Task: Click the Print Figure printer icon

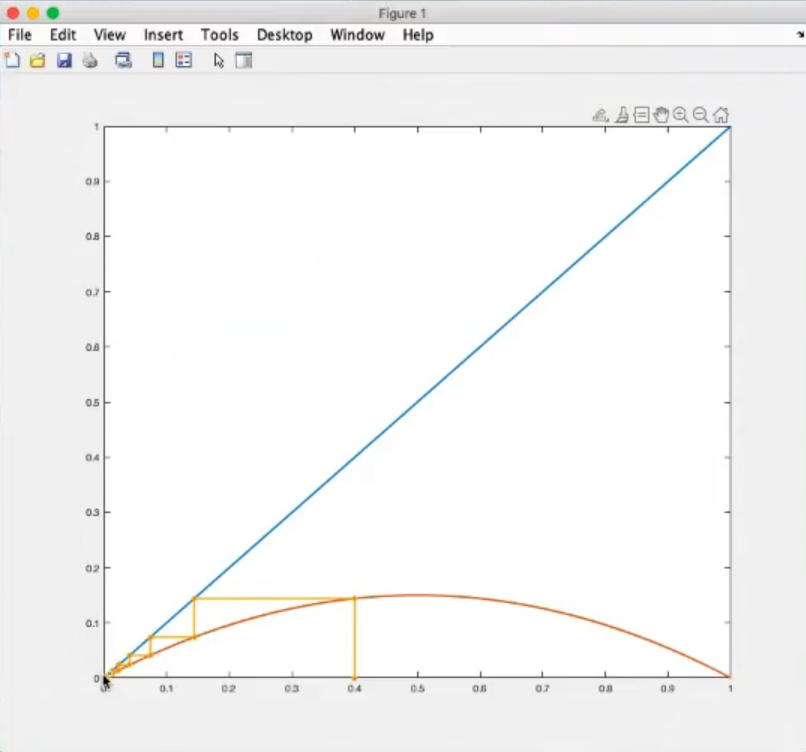Action: tap(90, 61)
